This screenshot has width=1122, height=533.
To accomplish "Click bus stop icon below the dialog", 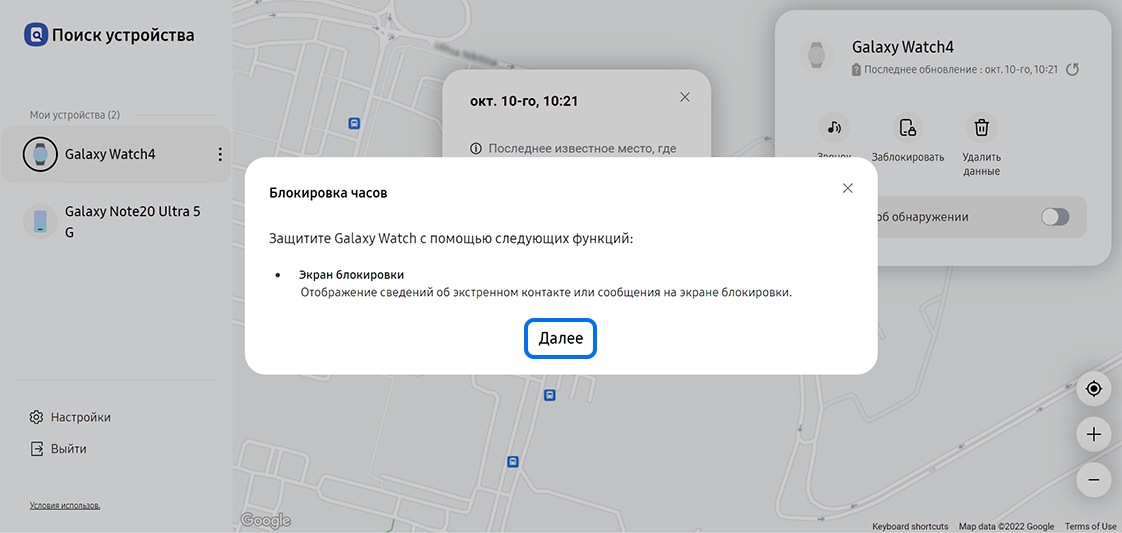I will coord(549,395).
